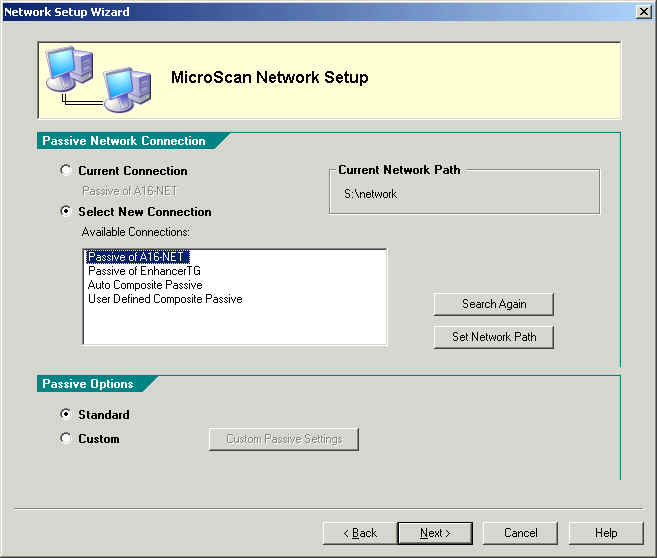Click the disabled Custom Passive Settings button
The image size is (657, 558).
(x=284, y=439)
